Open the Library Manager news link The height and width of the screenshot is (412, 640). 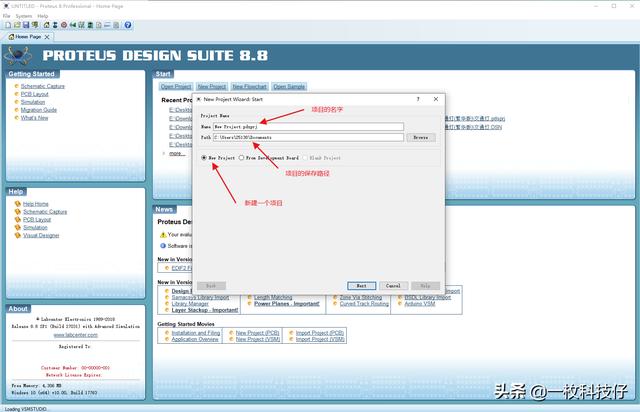pos(190,304)
